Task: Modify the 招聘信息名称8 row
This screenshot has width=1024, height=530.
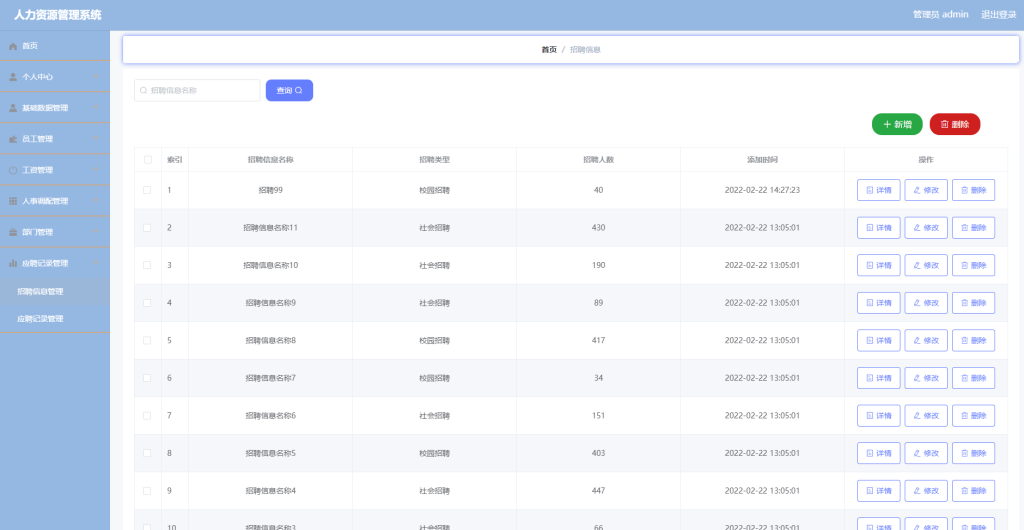Action: tap(926, 340)
